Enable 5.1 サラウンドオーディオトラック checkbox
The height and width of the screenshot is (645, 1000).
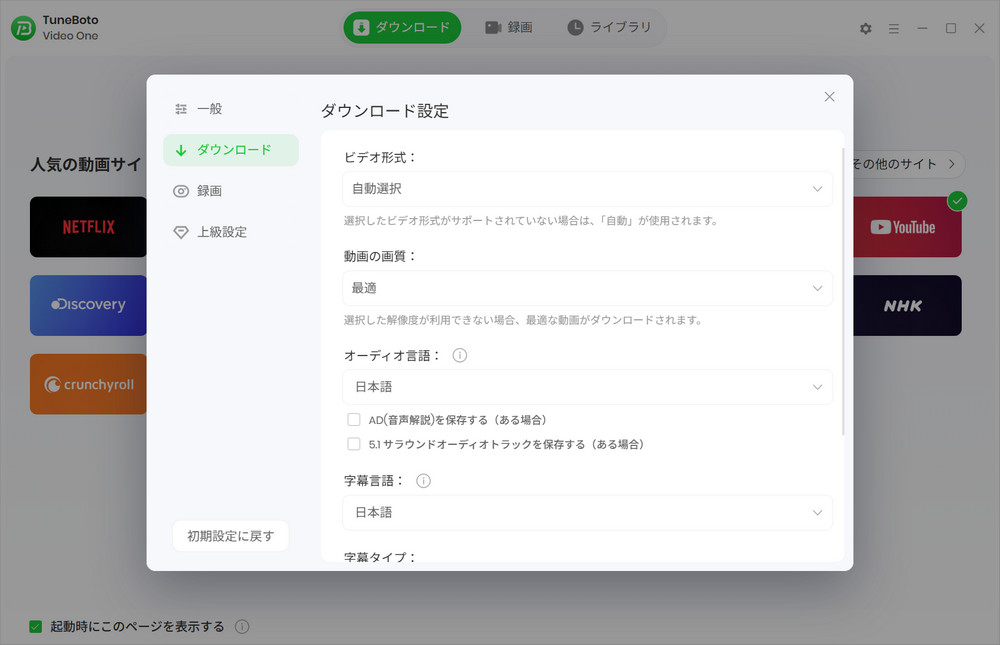(x=353, y=444)
